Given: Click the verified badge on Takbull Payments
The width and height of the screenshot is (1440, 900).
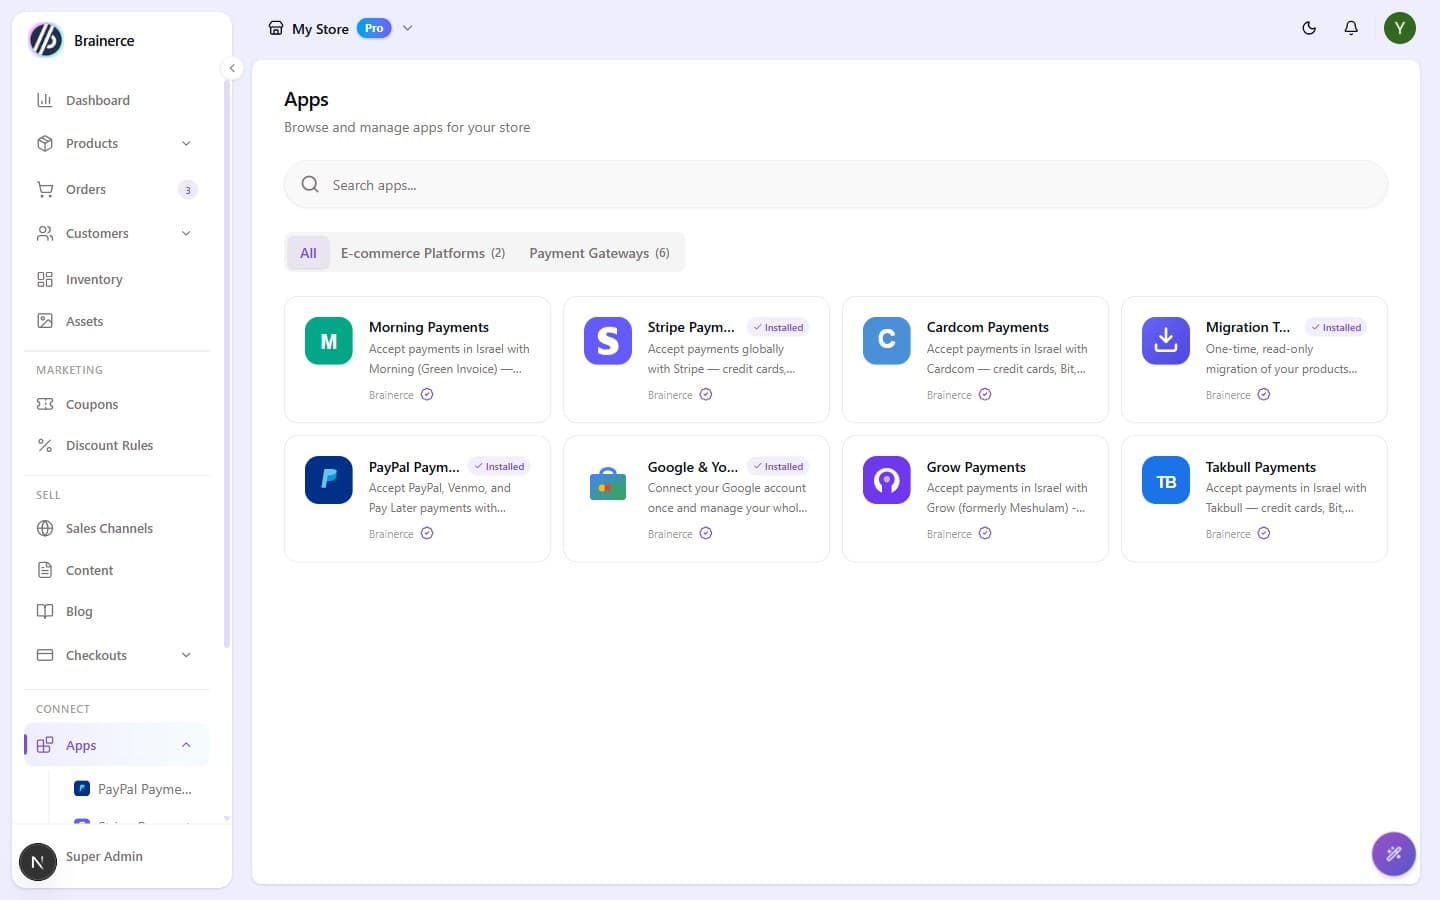Looking at the screenshot, I should [1264, 533].
